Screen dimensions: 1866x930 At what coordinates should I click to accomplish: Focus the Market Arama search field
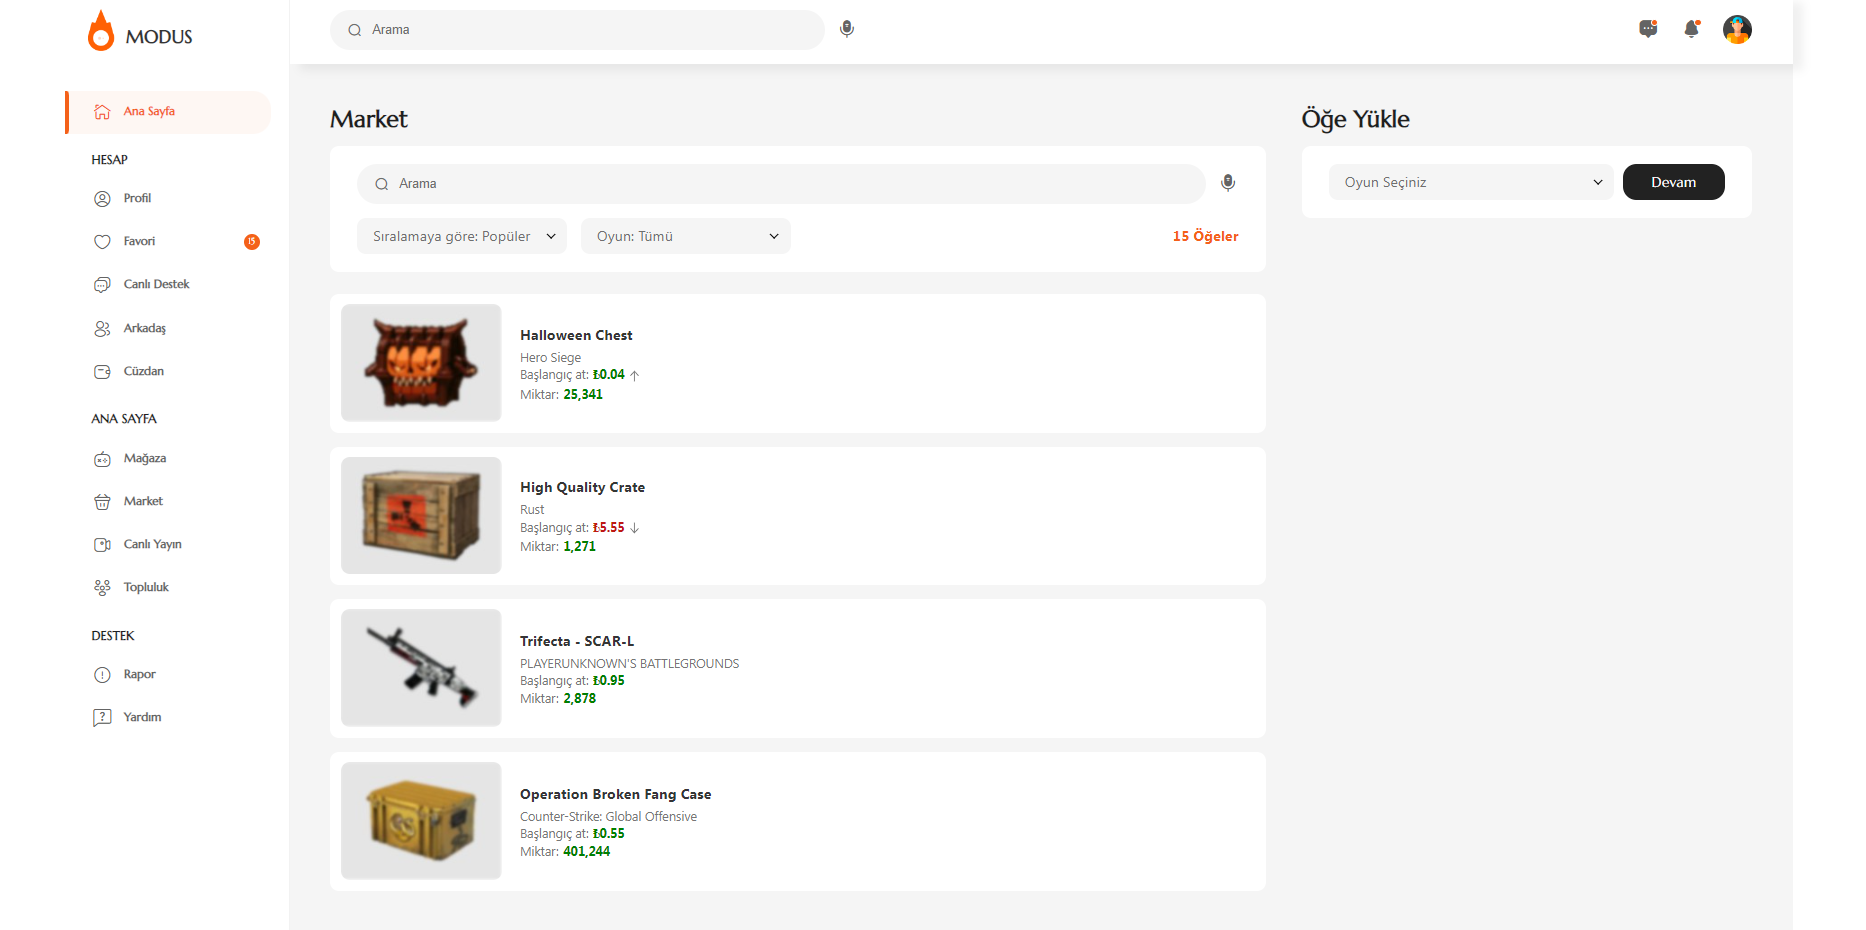781,184
